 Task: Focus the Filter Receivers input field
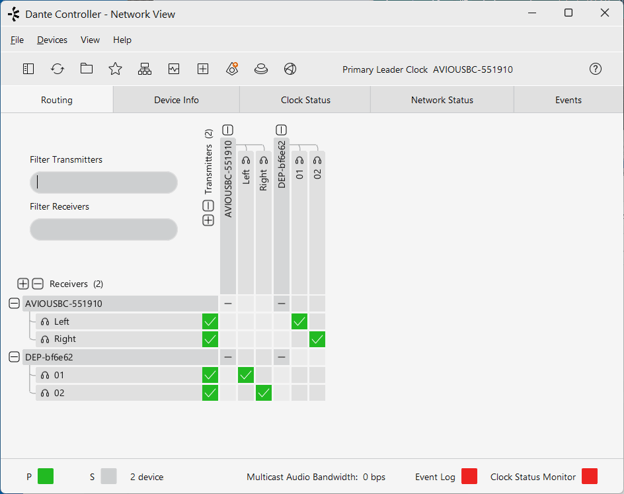(103, 229)
